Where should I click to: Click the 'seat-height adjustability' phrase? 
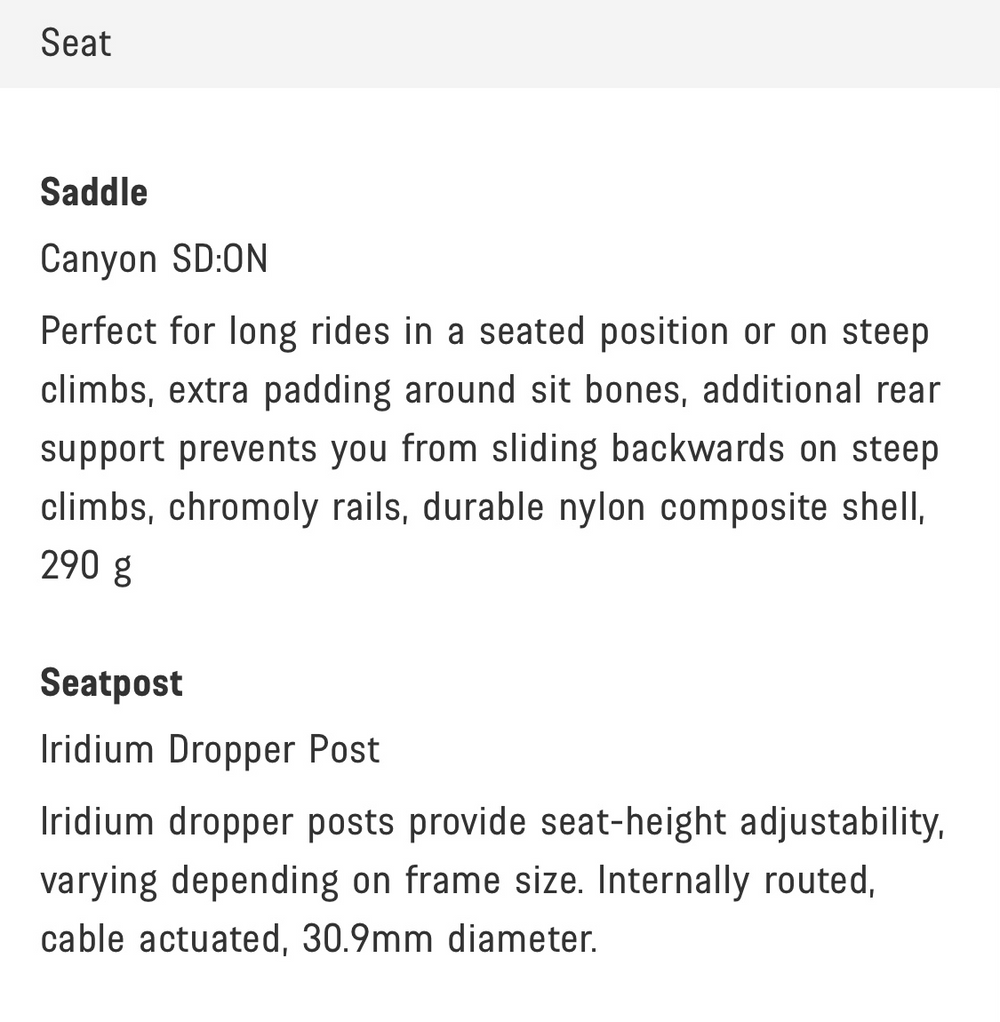(x=743, y=822)
